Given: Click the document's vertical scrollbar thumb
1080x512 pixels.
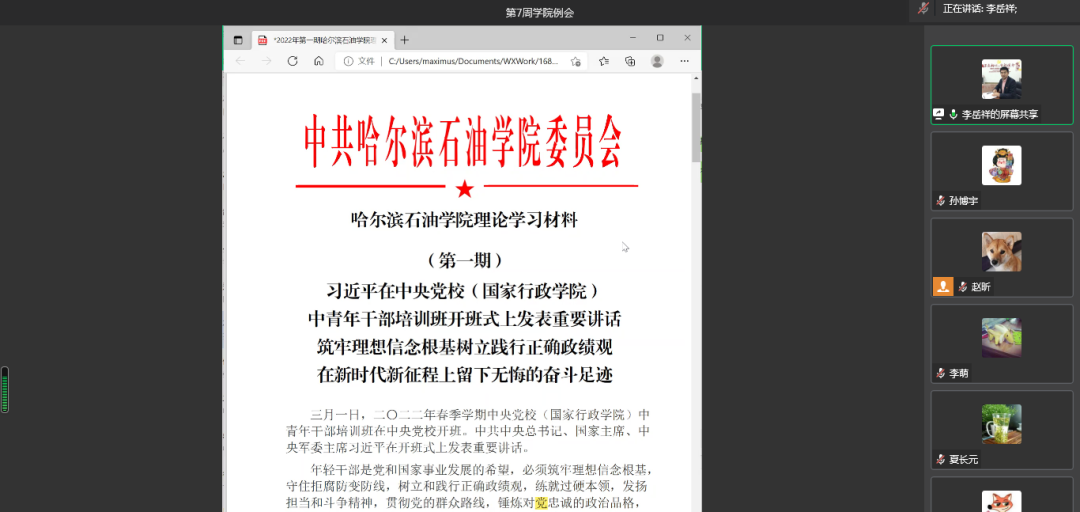Looking at the screenshot, I should (696, 128).
